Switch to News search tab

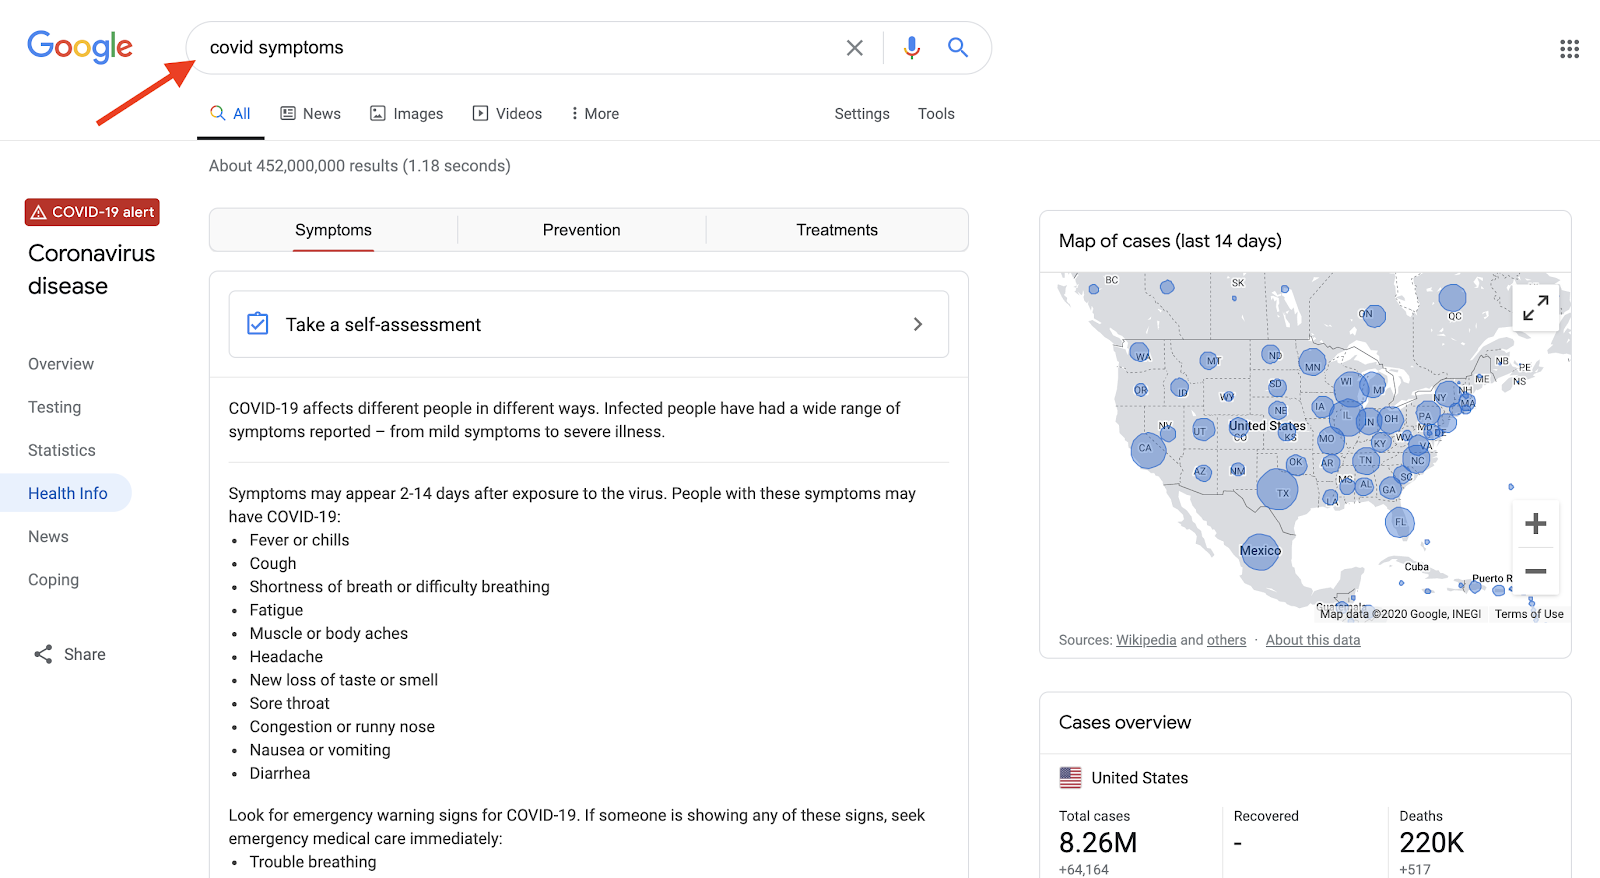pyautogui.click(x=310, y=114)
